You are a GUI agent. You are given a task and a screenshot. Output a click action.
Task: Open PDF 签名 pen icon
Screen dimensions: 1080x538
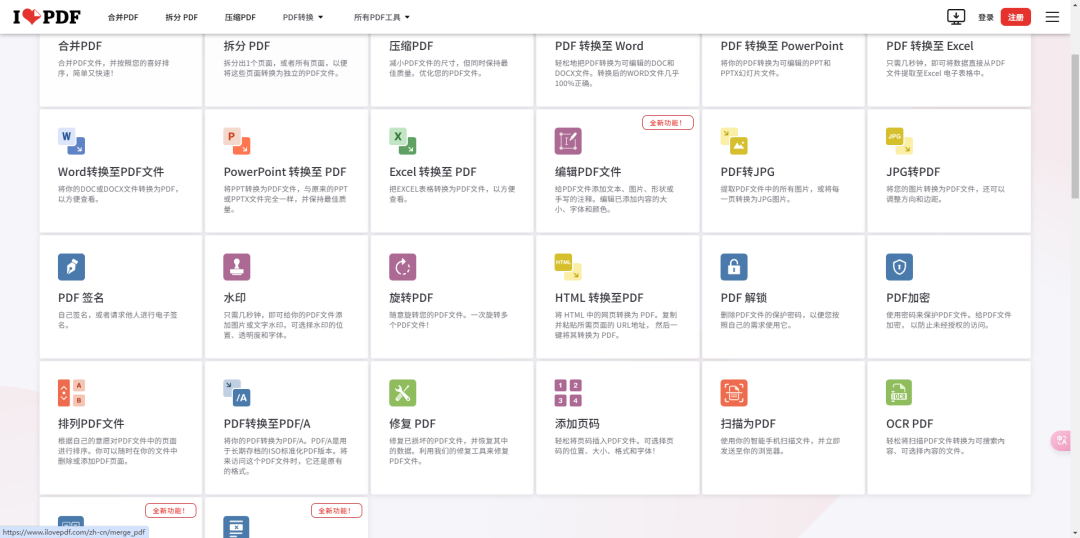[71, 267]
